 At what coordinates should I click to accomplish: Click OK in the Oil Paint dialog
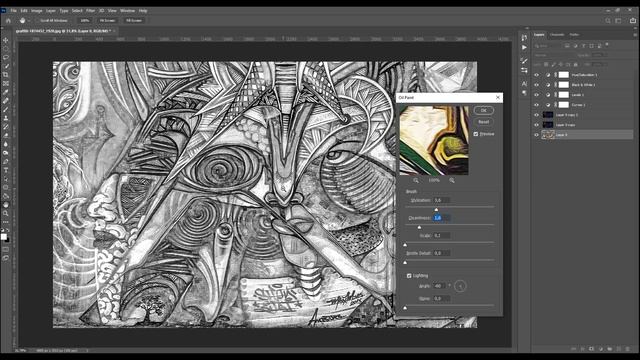point(484,111)
